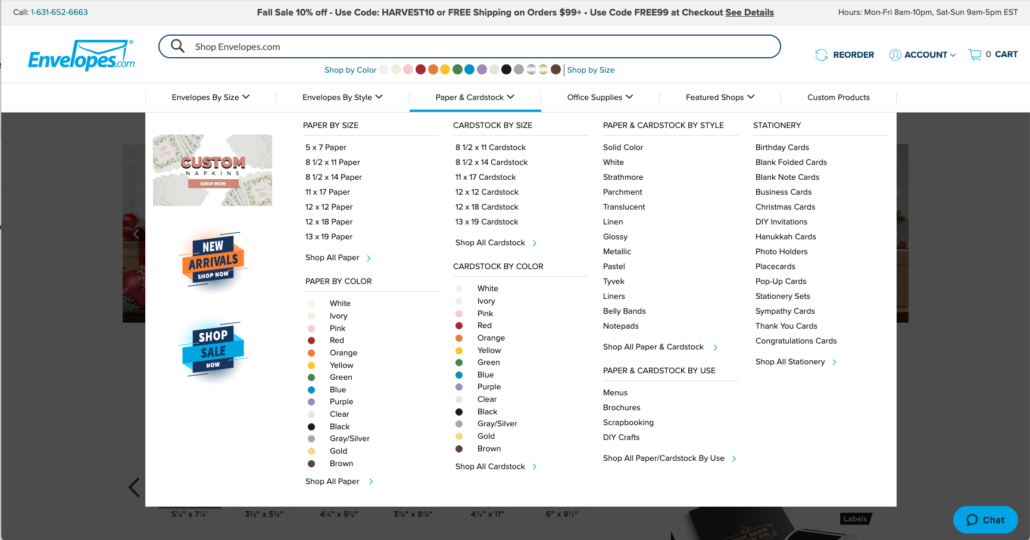This screenshot has width=1030, height=540.
Task: Pick the purple swatch in header Shop by Color
Action: tap(481, 70)
